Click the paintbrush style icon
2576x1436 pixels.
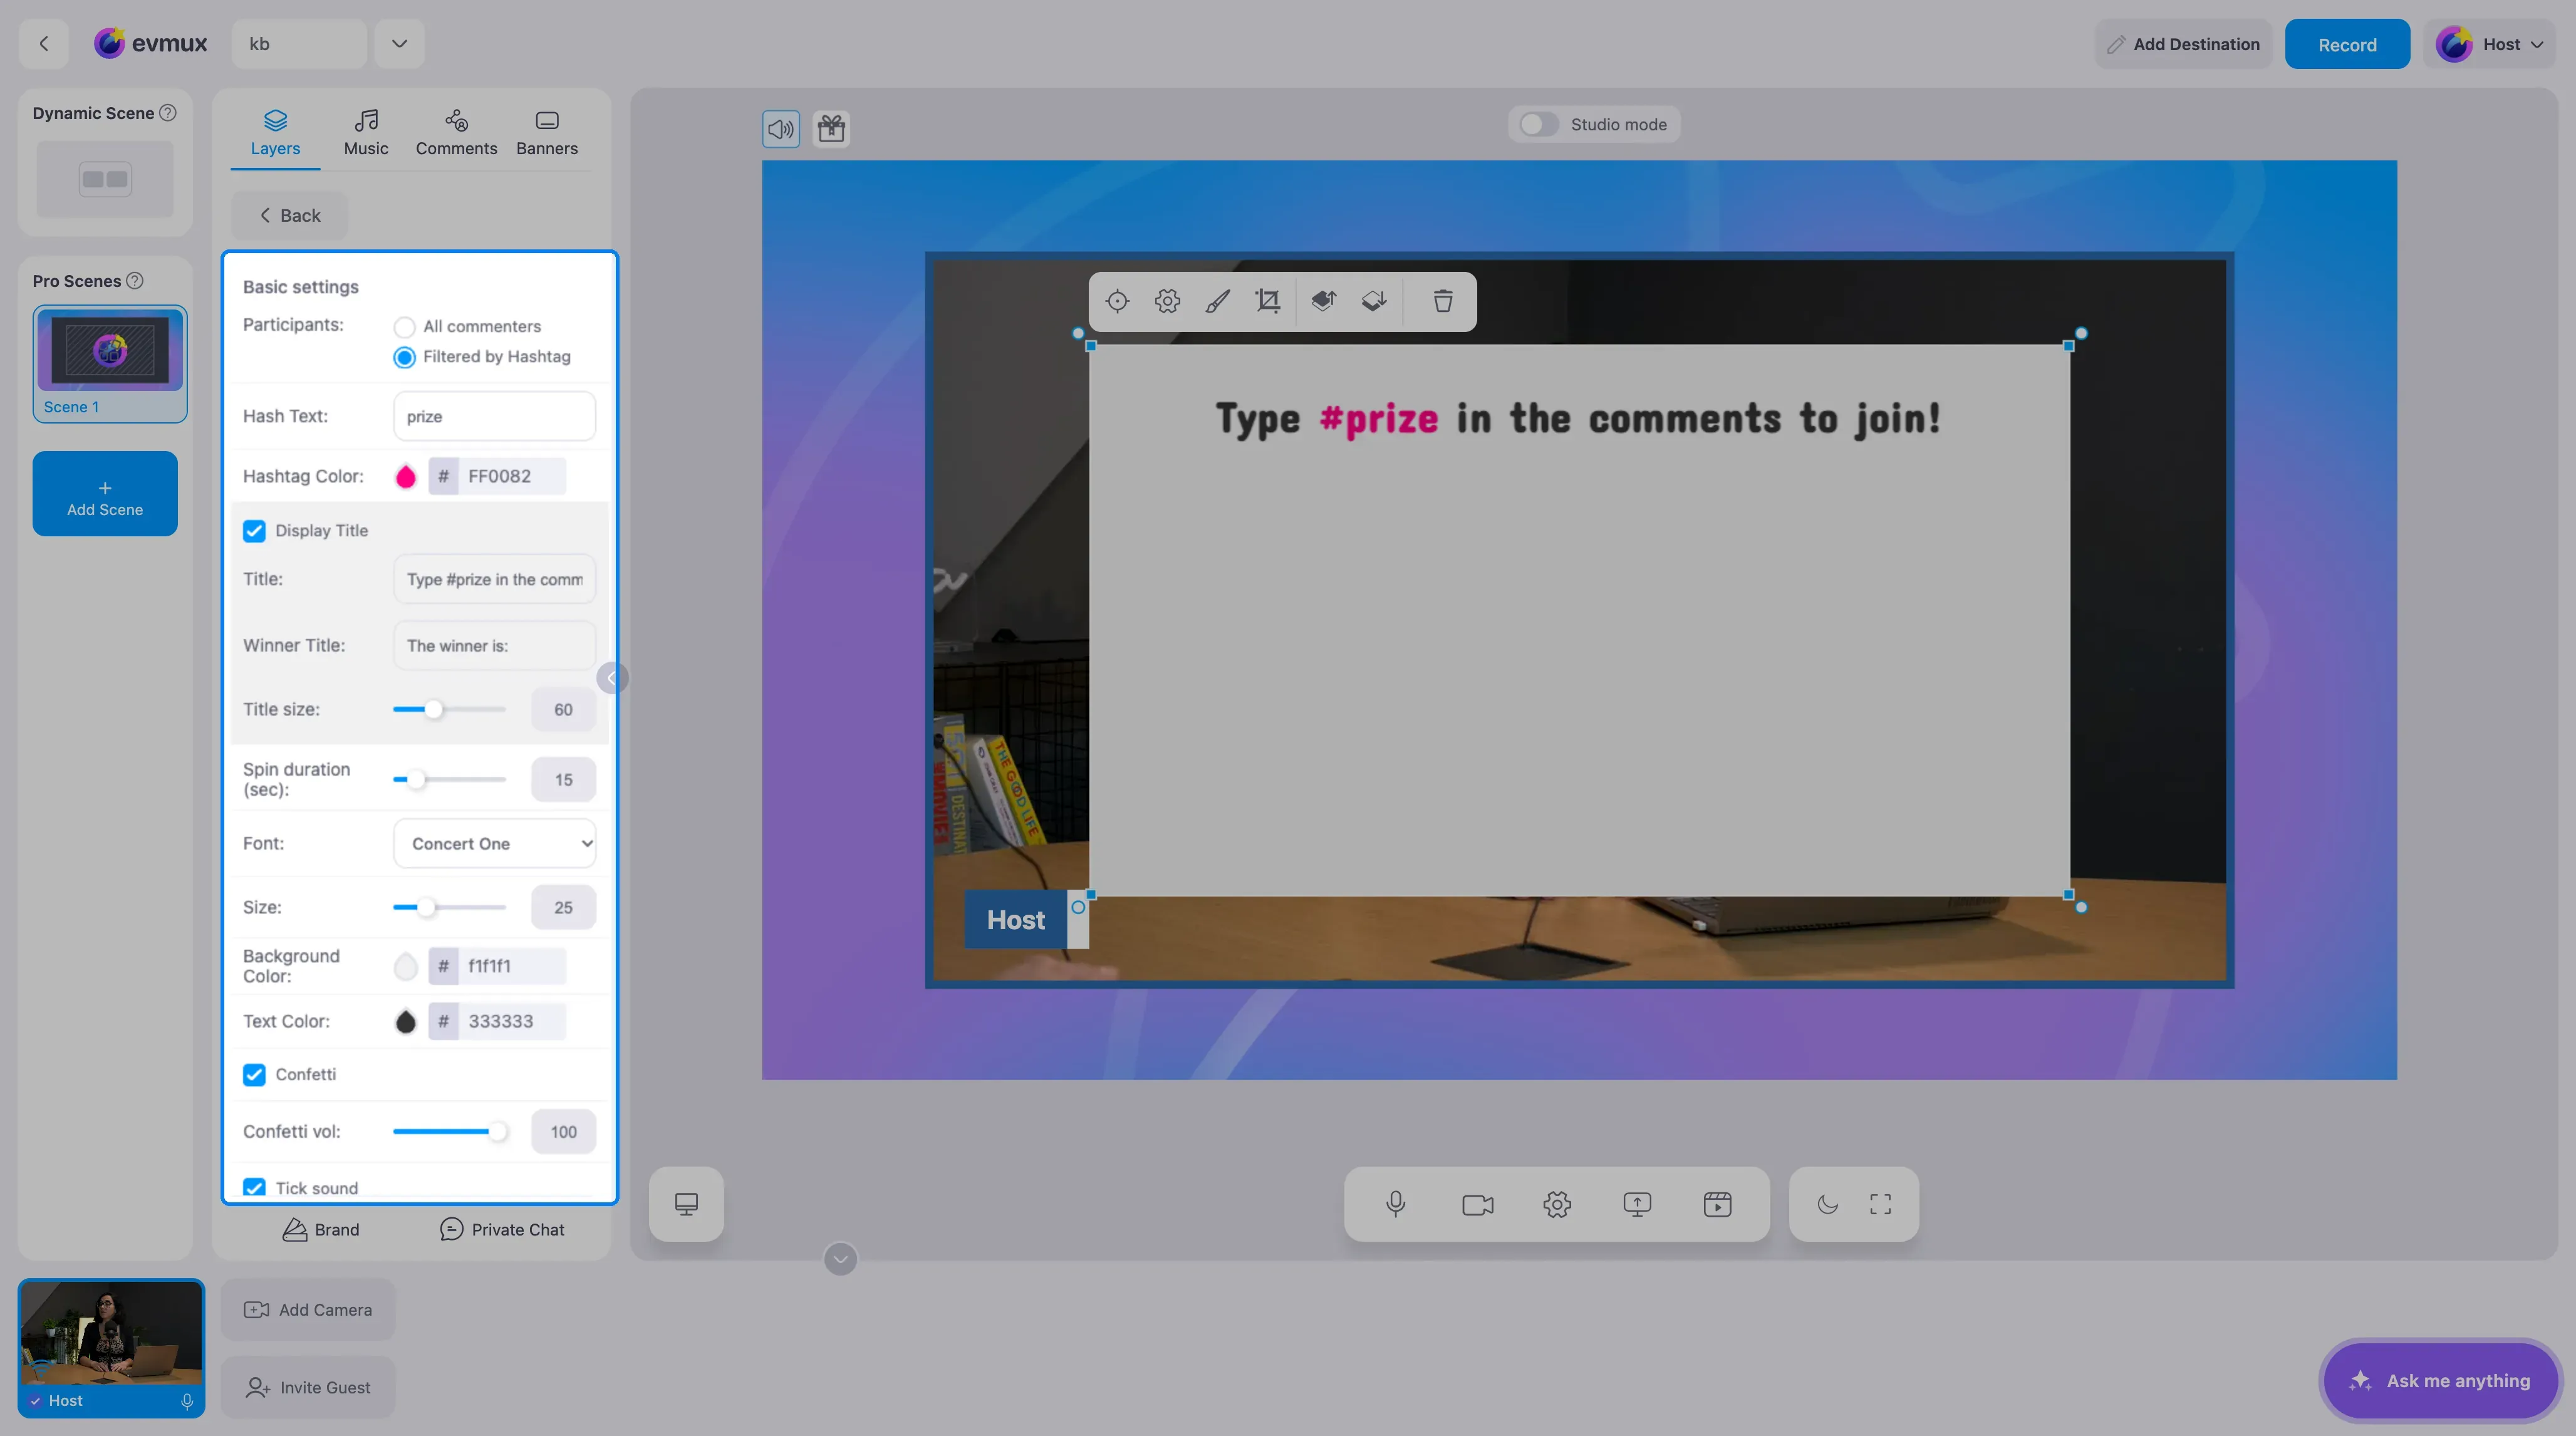tap(1217, 301)
